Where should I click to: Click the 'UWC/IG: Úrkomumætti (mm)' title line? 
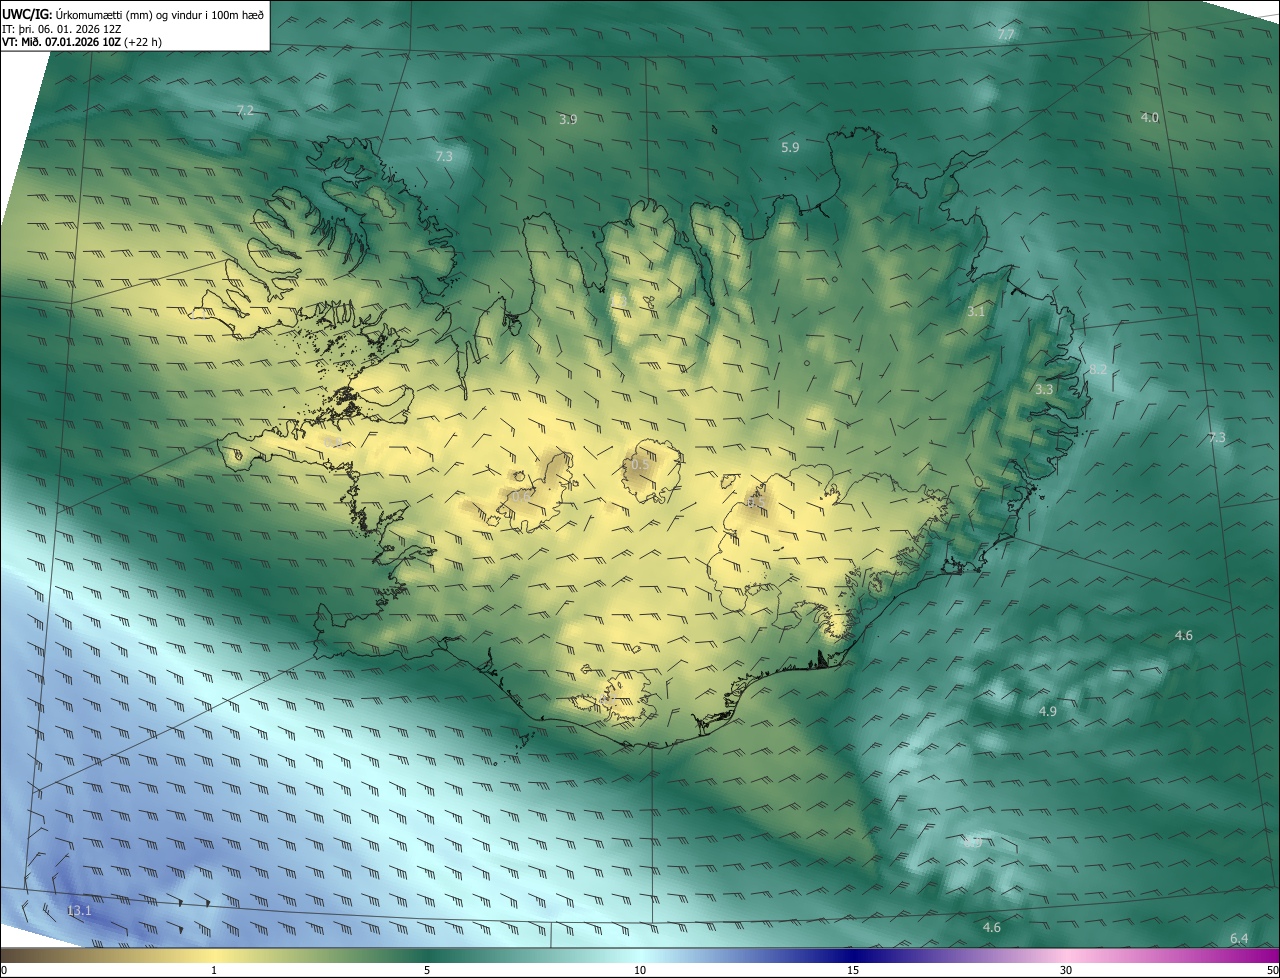pyautogui.click(x=133, y=14)
